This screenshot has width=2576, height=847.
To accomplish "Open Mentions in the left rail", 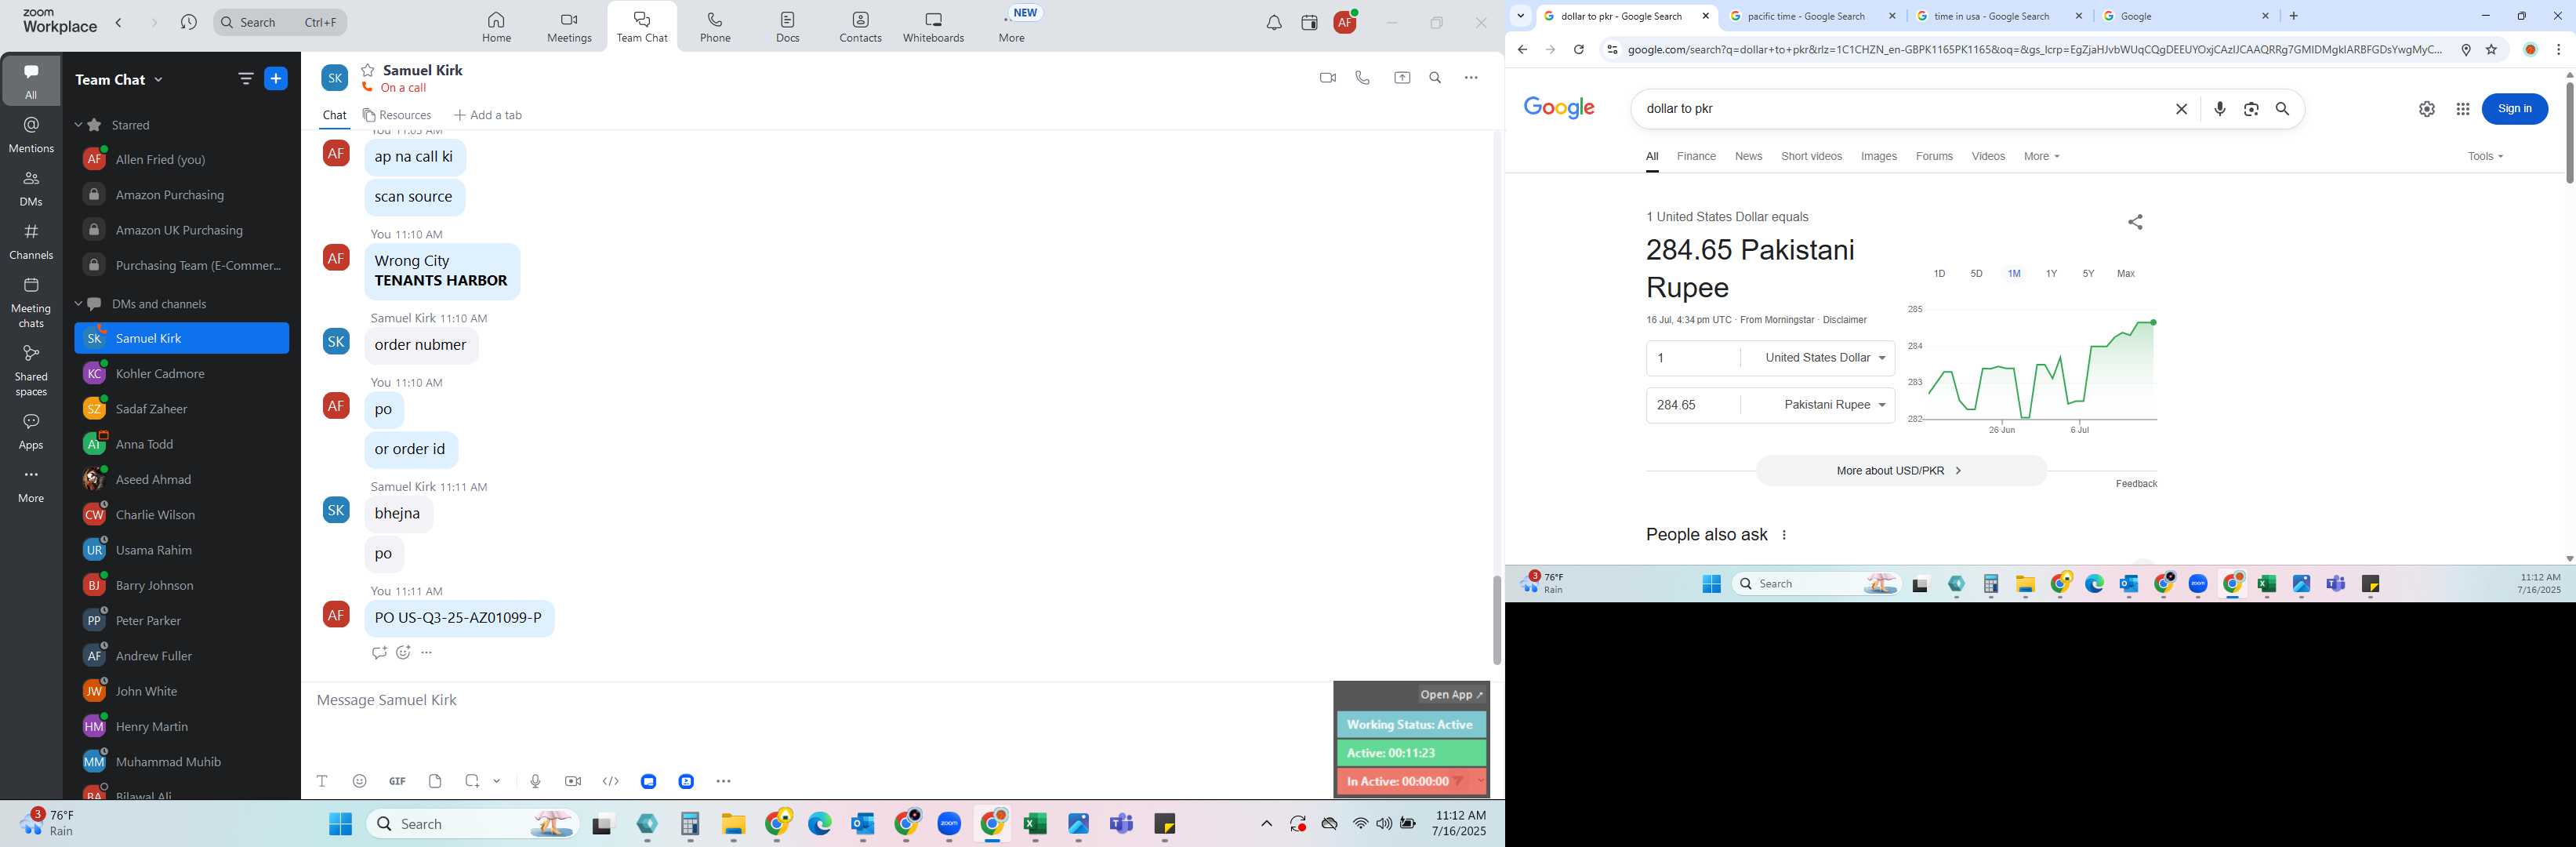I will click(31, 134).
